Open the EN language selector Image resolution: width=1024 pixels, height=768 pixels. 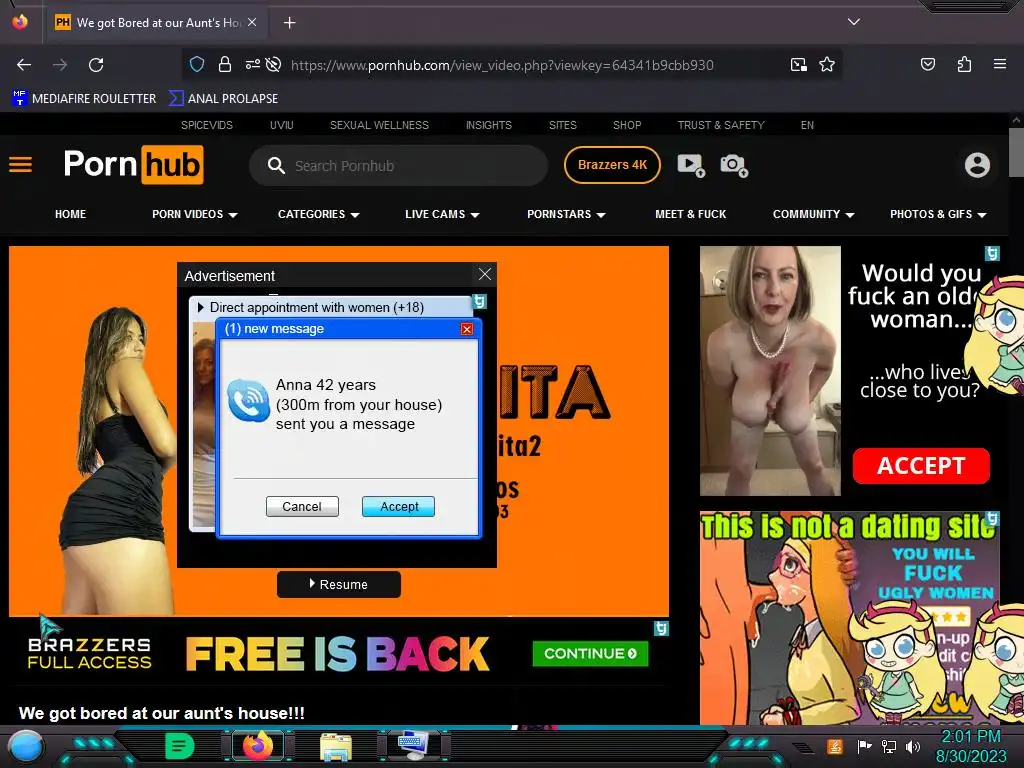pyautogui.click(x=807, y=125)
